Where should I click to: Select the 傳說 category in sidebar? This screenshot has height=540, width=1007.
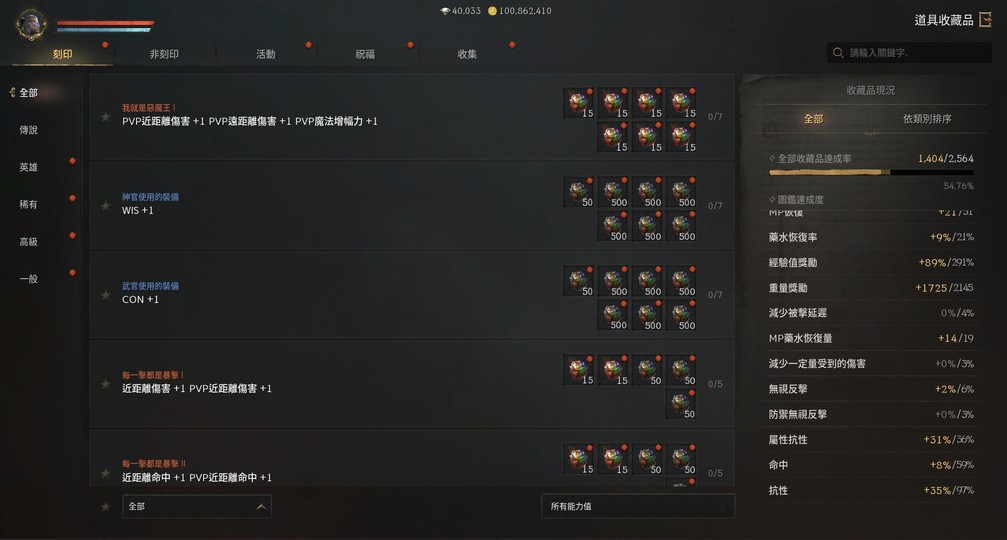click(28, 130)
